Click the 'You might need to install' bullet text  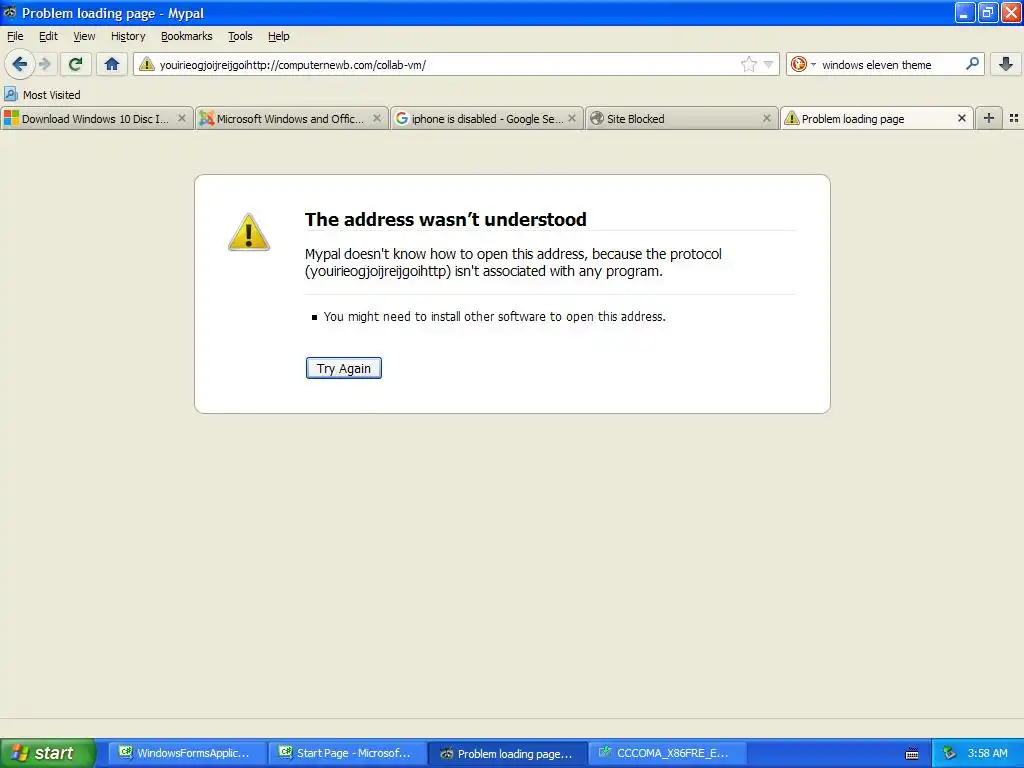(x=494, y=317)
